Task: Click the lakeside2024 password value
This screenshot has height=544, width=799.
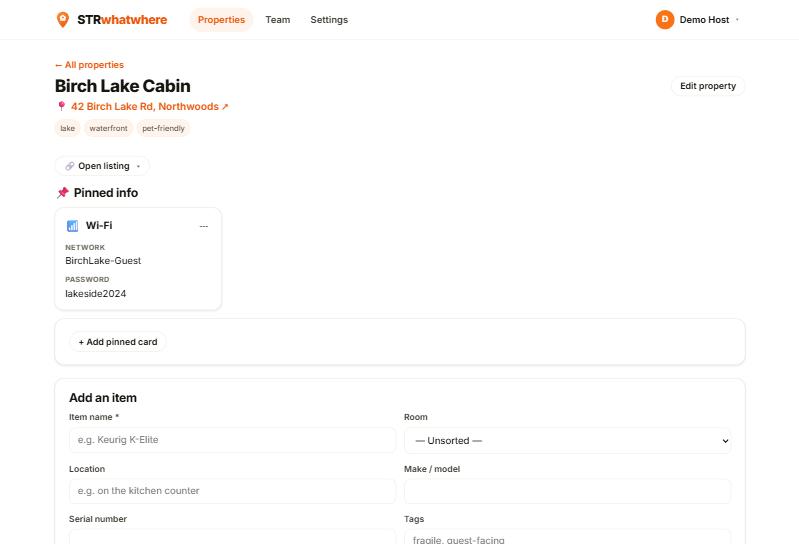Action: [x=95, y=293]
